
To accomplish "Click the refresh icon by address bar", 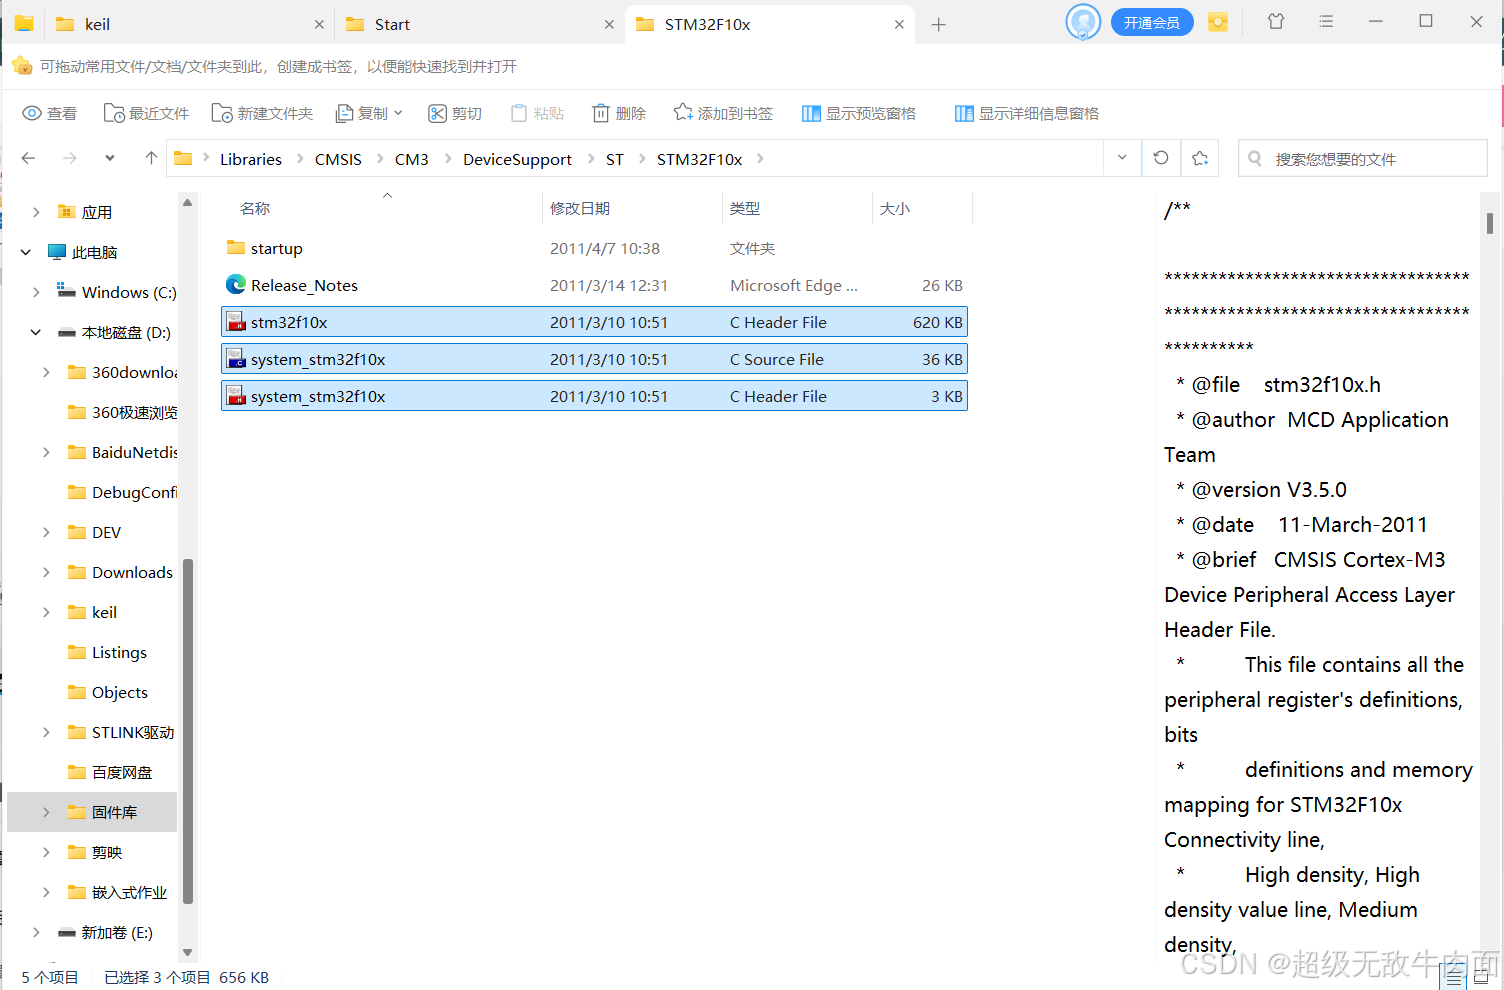I will pos(1161,158).
